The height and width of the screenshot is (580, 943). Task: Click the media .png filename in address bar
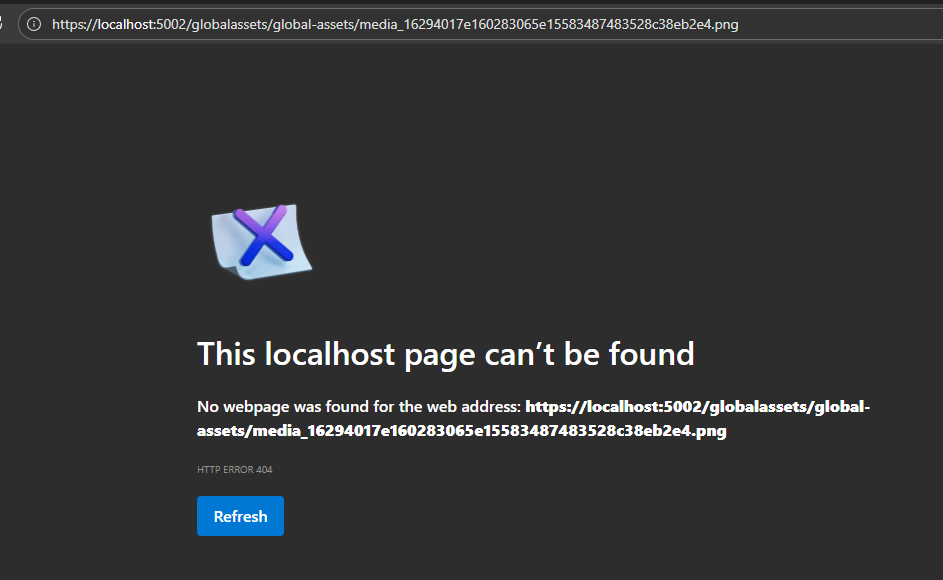coord(548,25)
